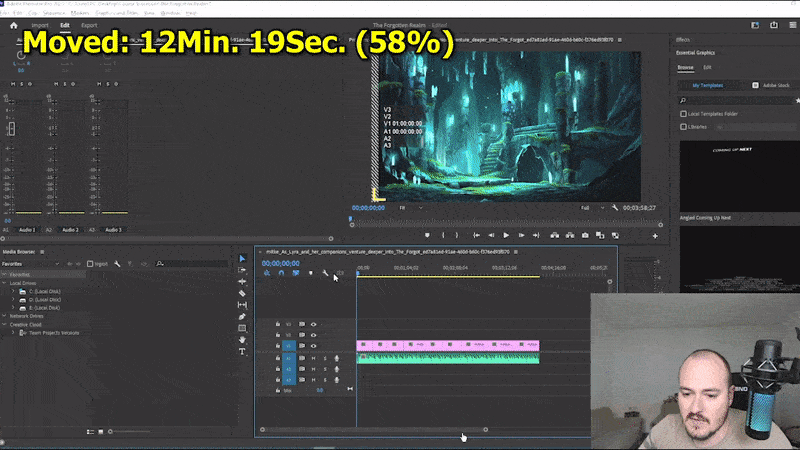This screenshot has width=800, height=450.
Task: Open the Fit zoom level dropdown
Action: pos(411,208)
